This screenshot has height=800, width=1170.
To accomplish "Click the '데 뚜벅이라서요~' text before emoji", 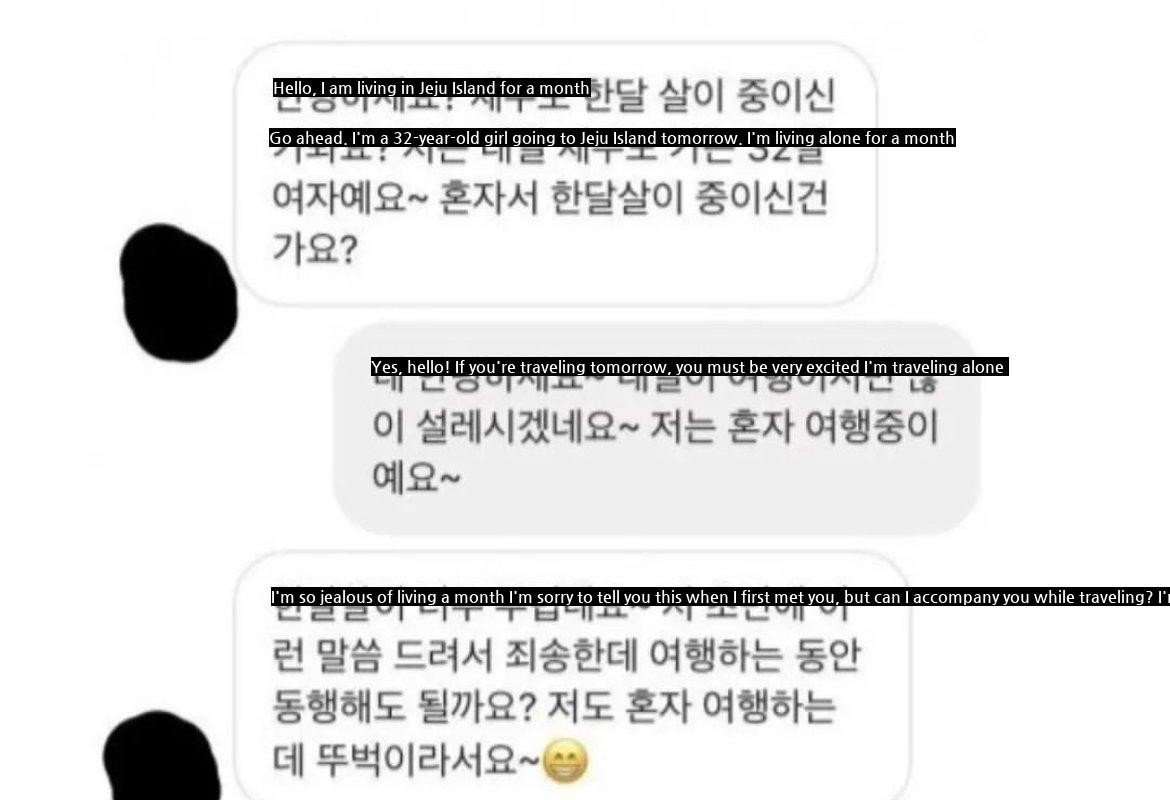I will pos(405,760).
